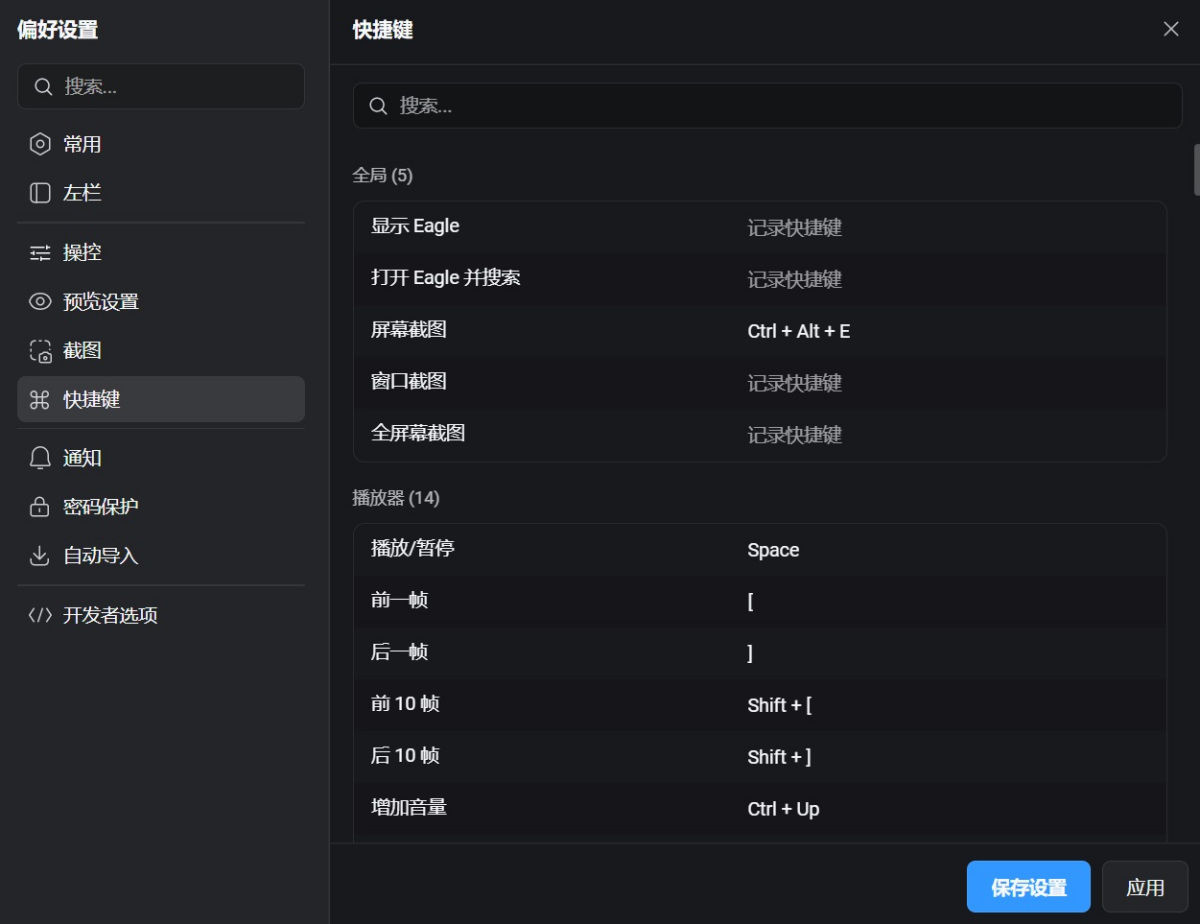Click the 应用 button

coord(1144,887)
